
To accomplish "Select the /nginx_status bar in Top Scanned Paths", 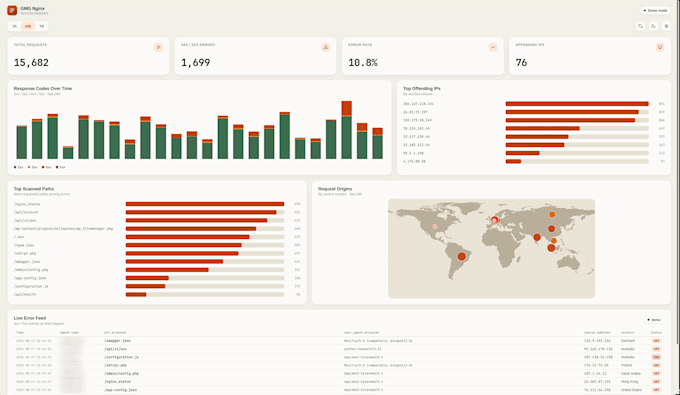I will pyautogui.click(x=205, y=204).
